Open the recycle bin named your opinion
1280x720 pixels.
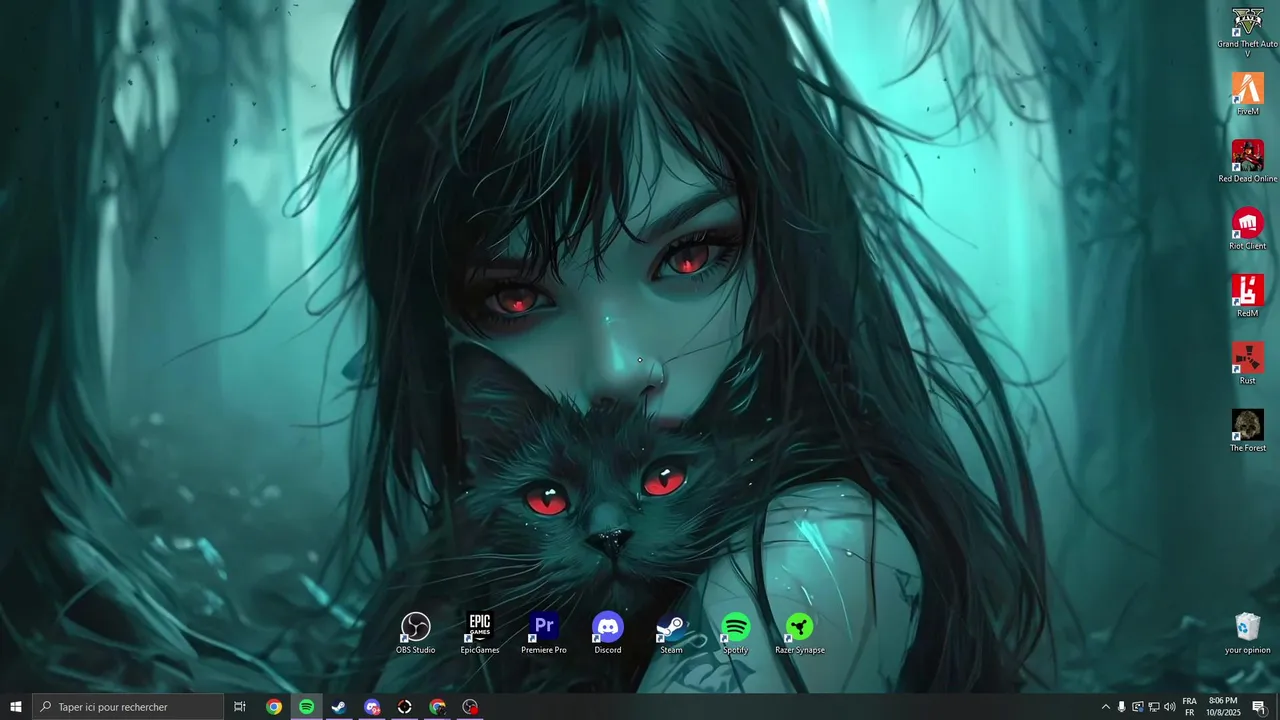click(1247, 633)
